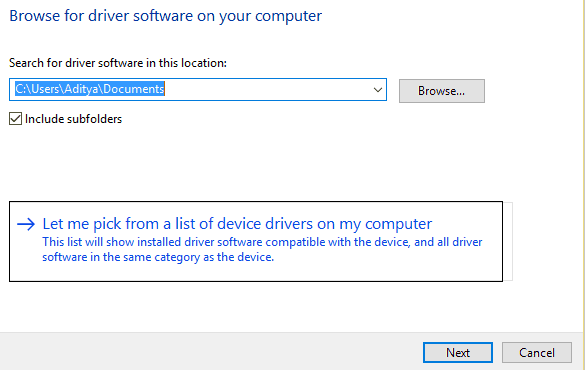
Task: Click the Search for driver software label
Action: 118,63
